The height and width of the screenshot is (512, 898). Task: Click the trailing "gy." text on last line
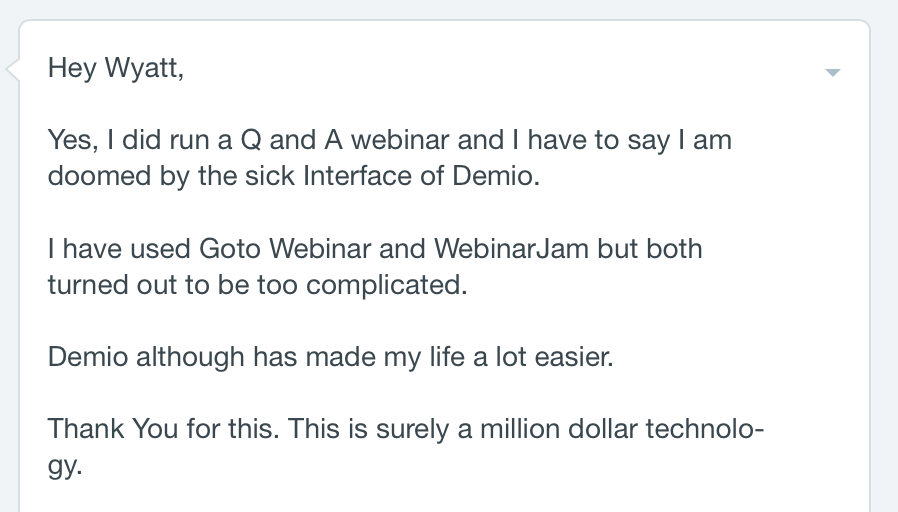[x=65, y=466]
